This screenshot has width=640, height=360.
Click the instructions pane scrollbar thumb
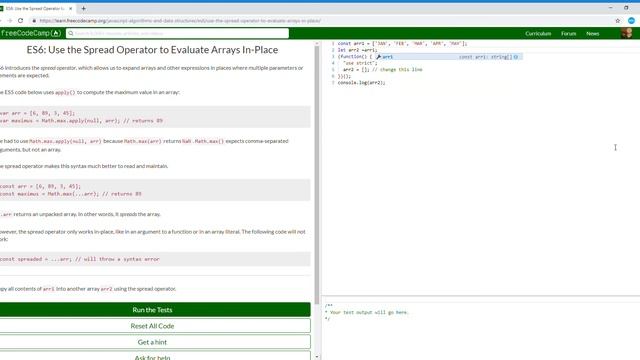click(317, 175)
